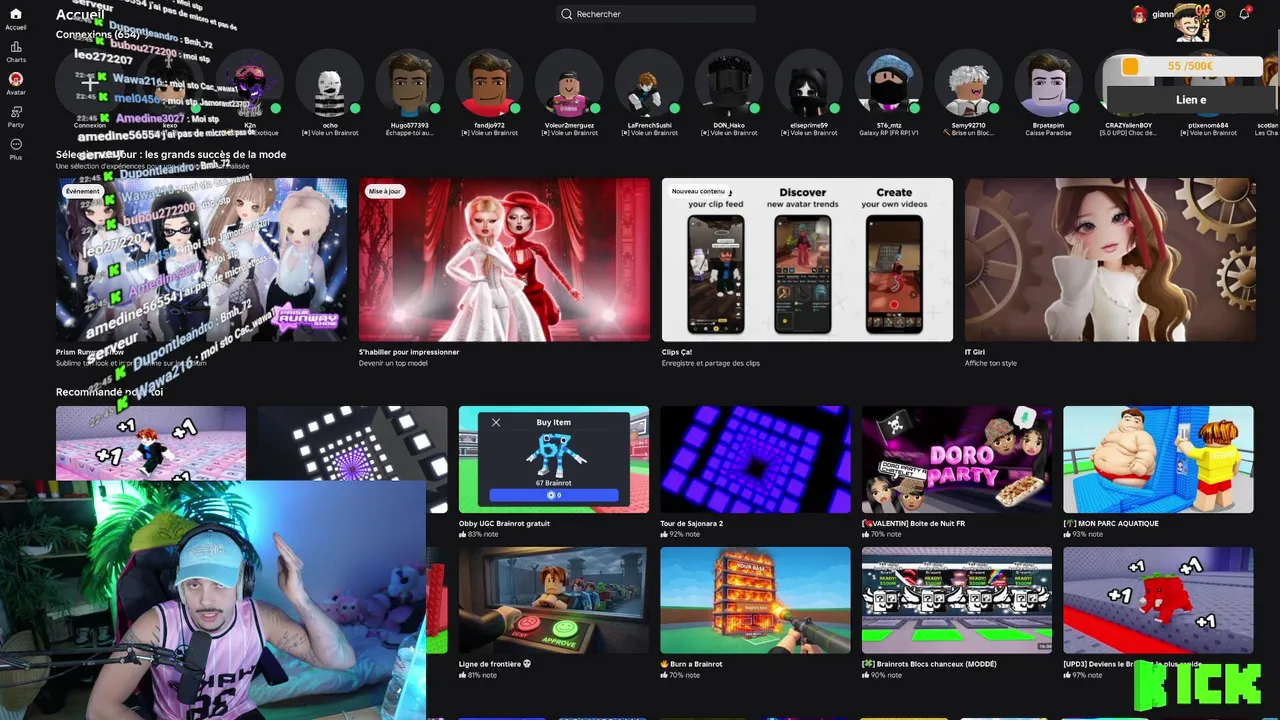Open fandjo972's avatar in connections

[x=489, y=84]
